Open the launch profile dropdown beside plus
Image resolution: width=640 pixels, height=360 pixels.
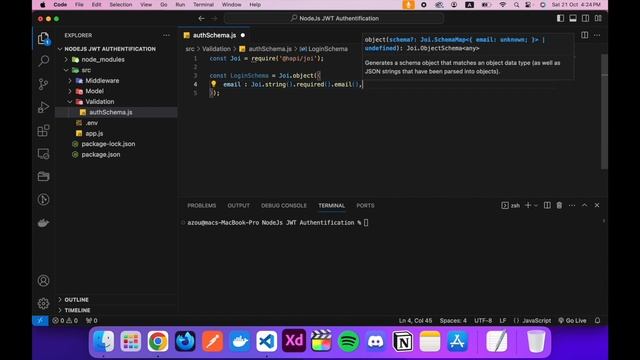click(536, 205)
